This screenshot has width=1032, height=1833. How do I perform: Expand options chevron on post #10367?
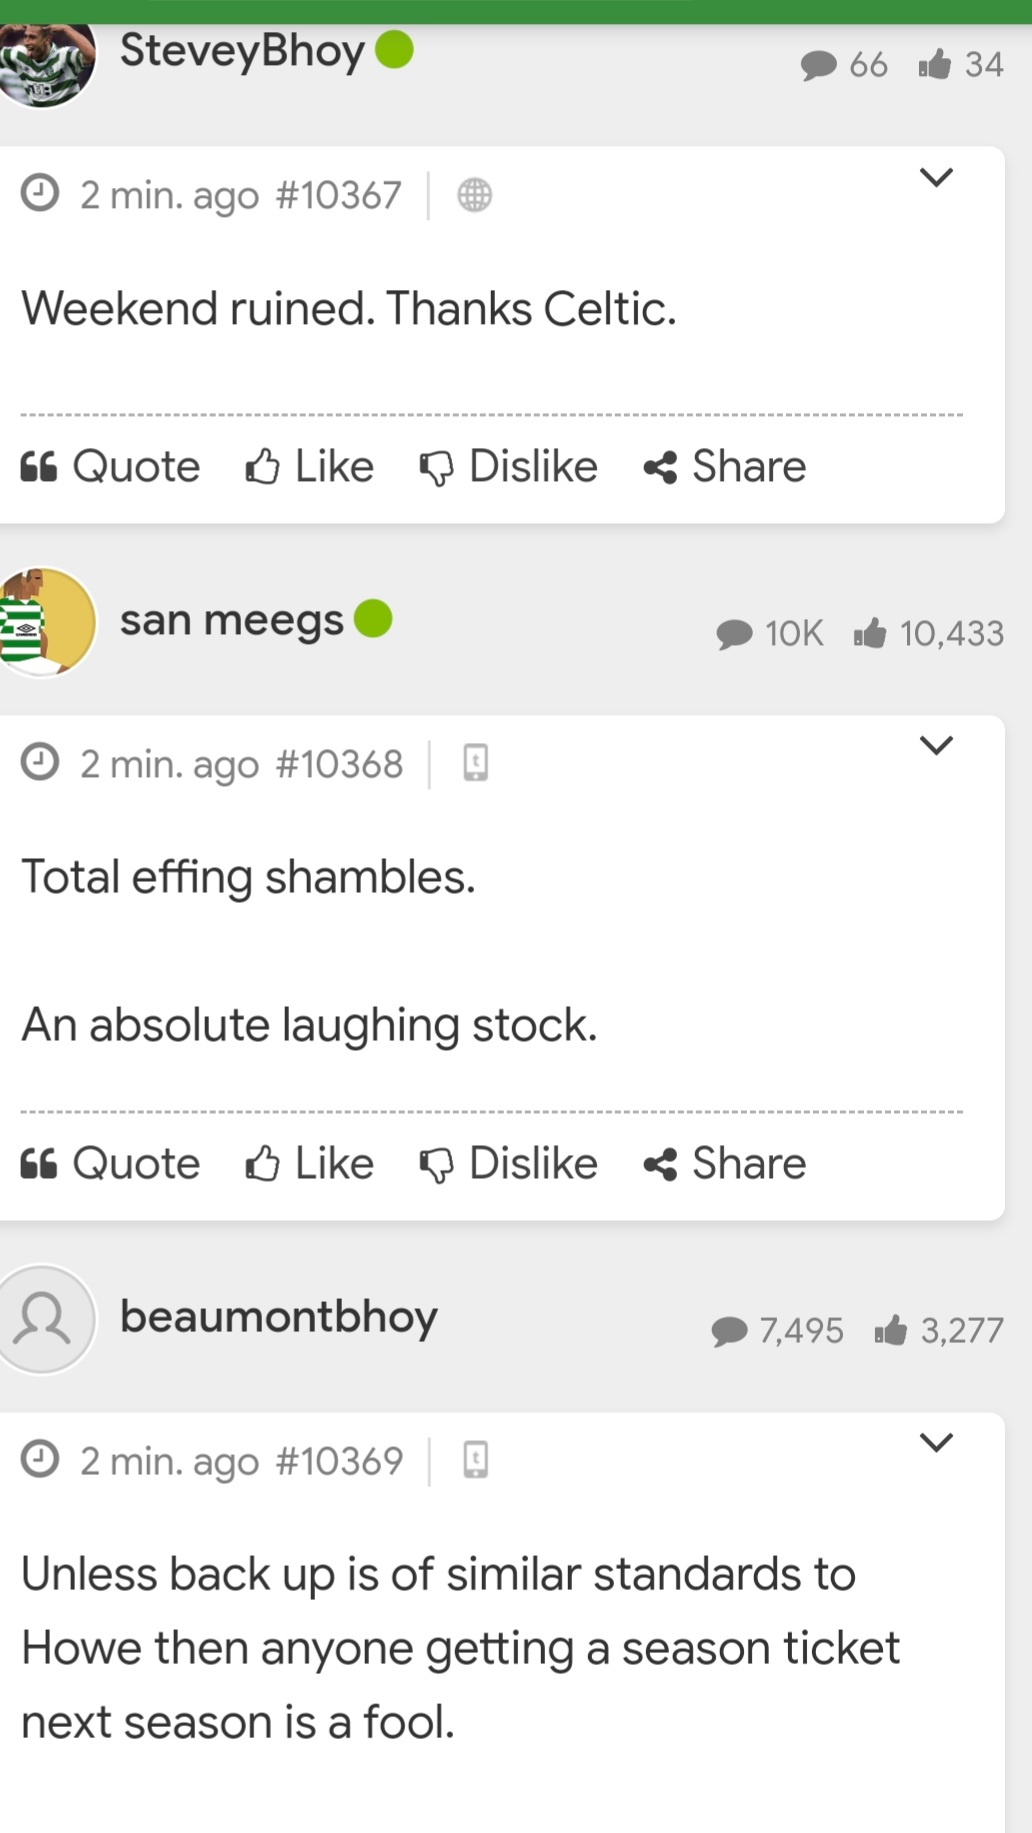[936, 178]
